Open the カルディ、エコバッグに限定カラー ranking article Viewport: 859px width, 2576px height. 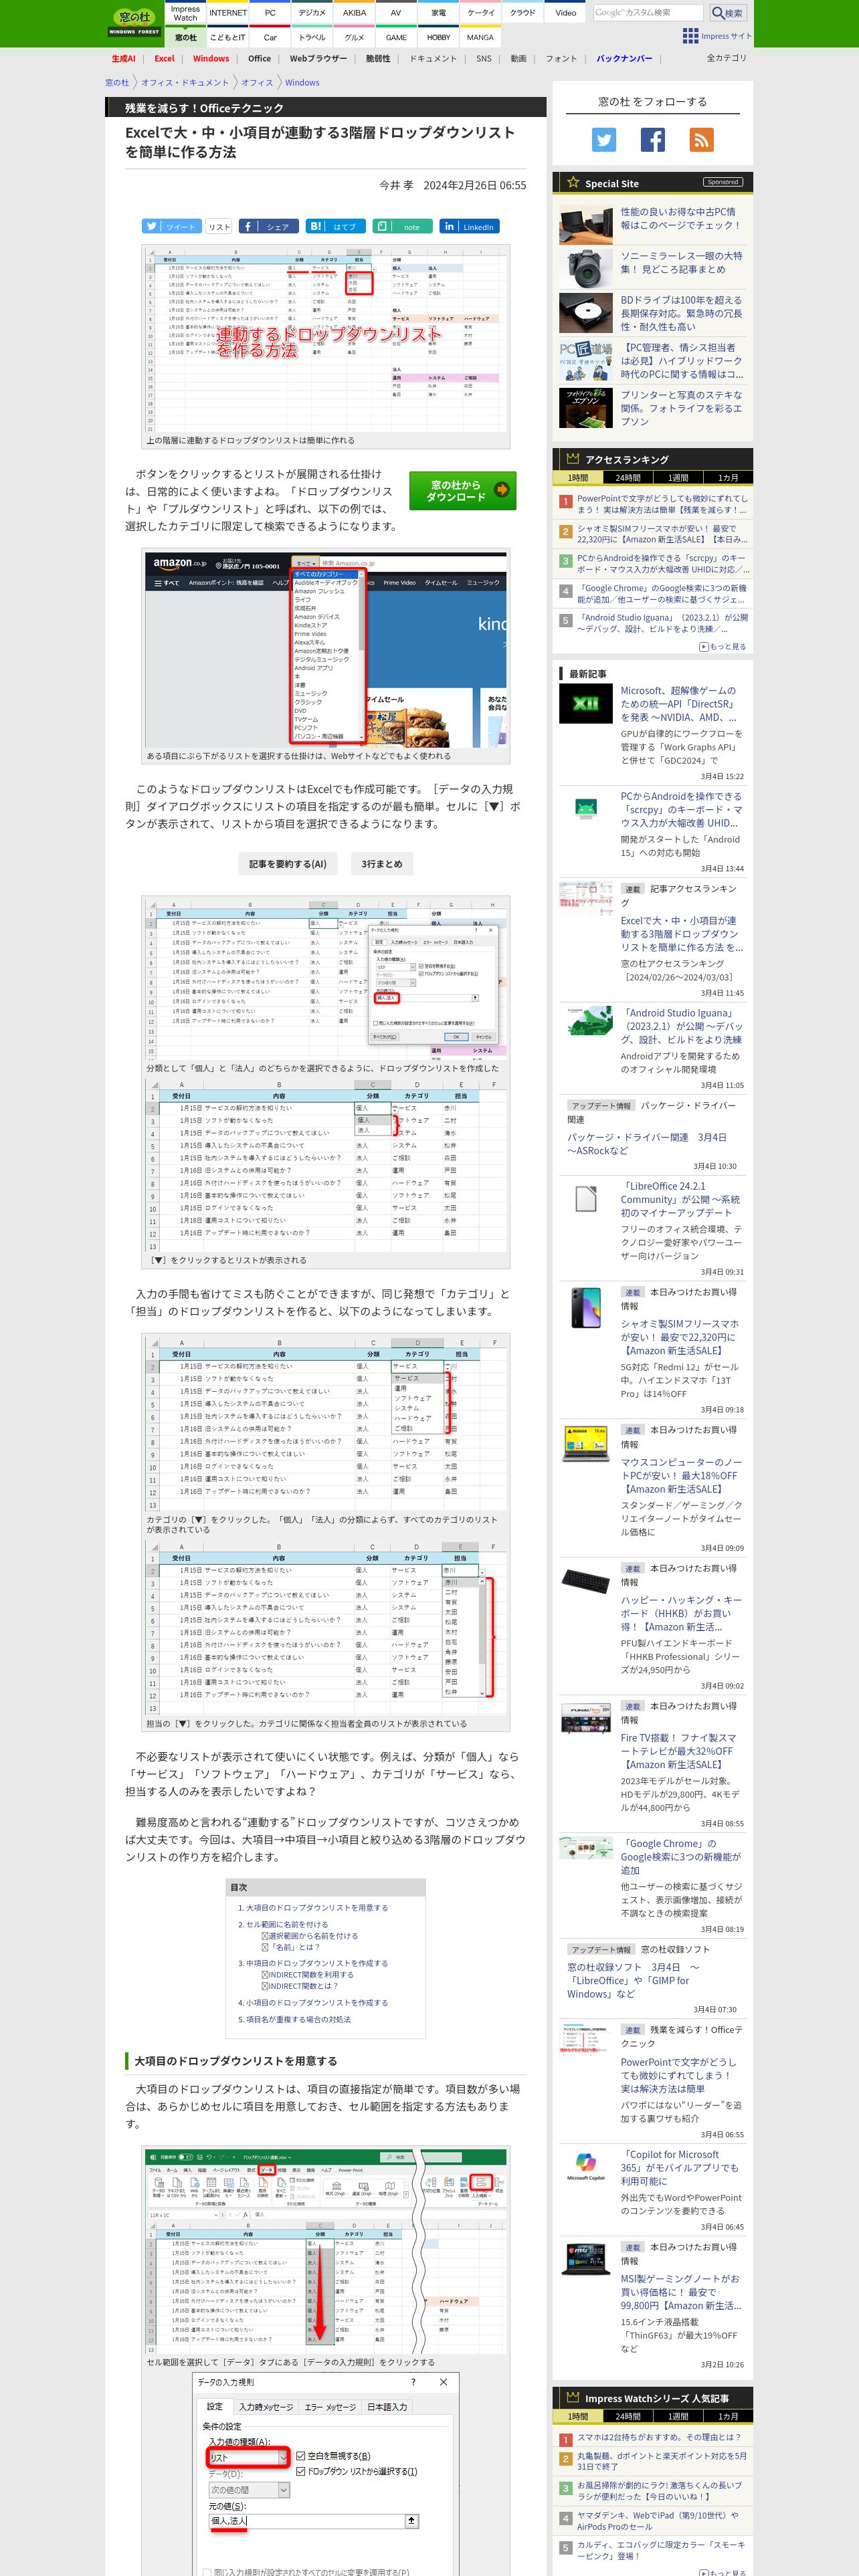(662, 2550)
